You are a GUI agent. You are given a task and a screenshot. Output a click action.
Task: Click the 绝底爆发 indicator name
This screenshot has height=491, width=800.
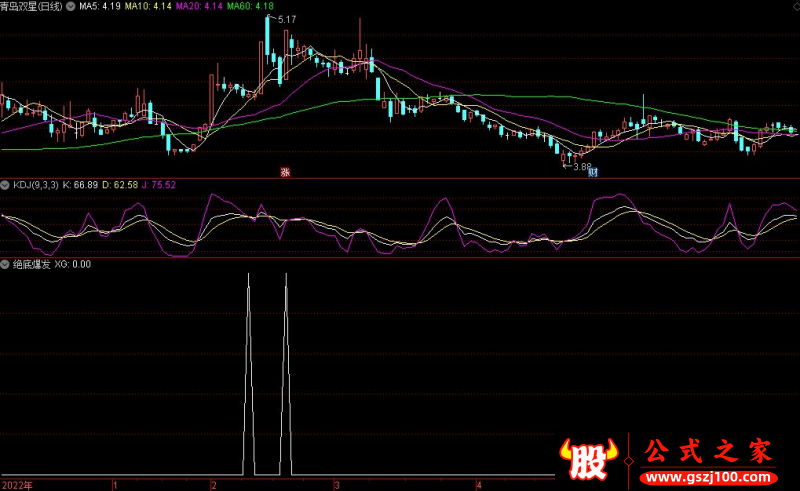30,265
